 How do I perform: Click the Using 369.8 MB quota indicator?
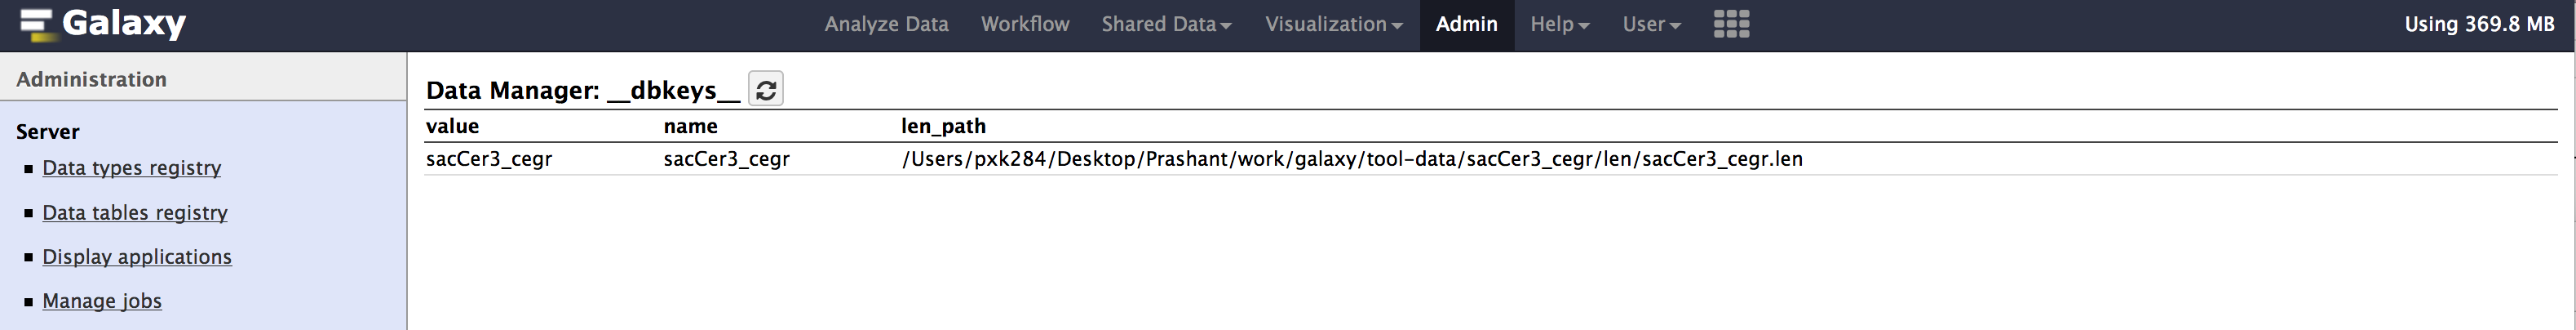tap(2479, 24)
